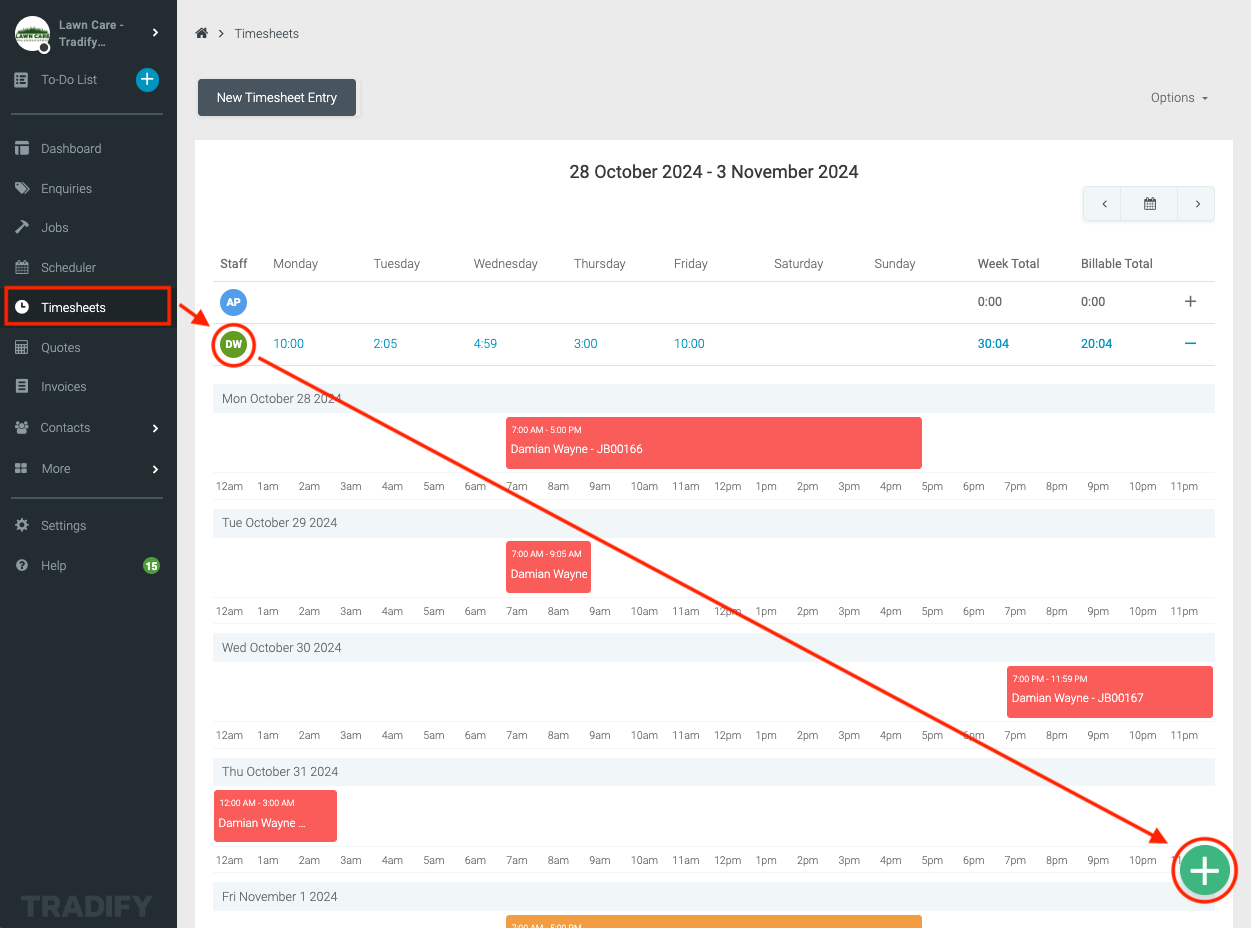Open Monday's 10:00 timesheet link
1251x928 pixels.
288,343
